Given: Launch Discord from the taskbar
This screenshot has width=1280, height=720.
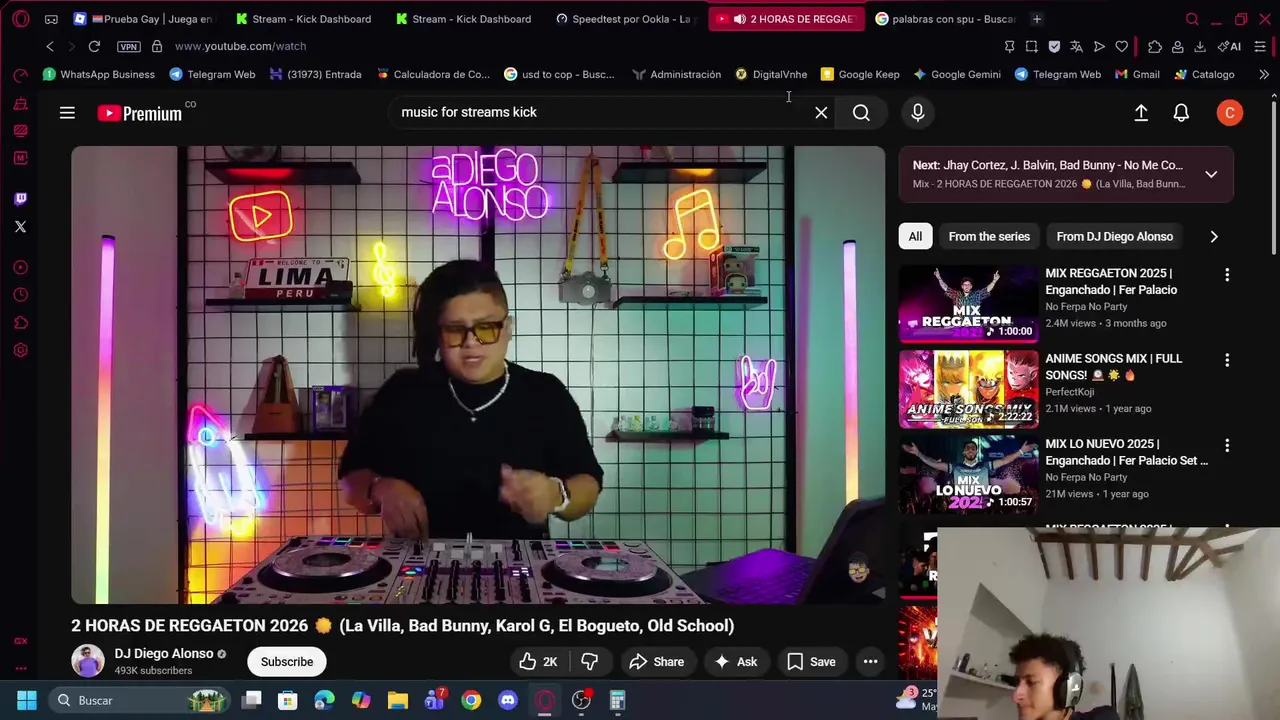Looking at the screenshot, I should coord(508,700).
